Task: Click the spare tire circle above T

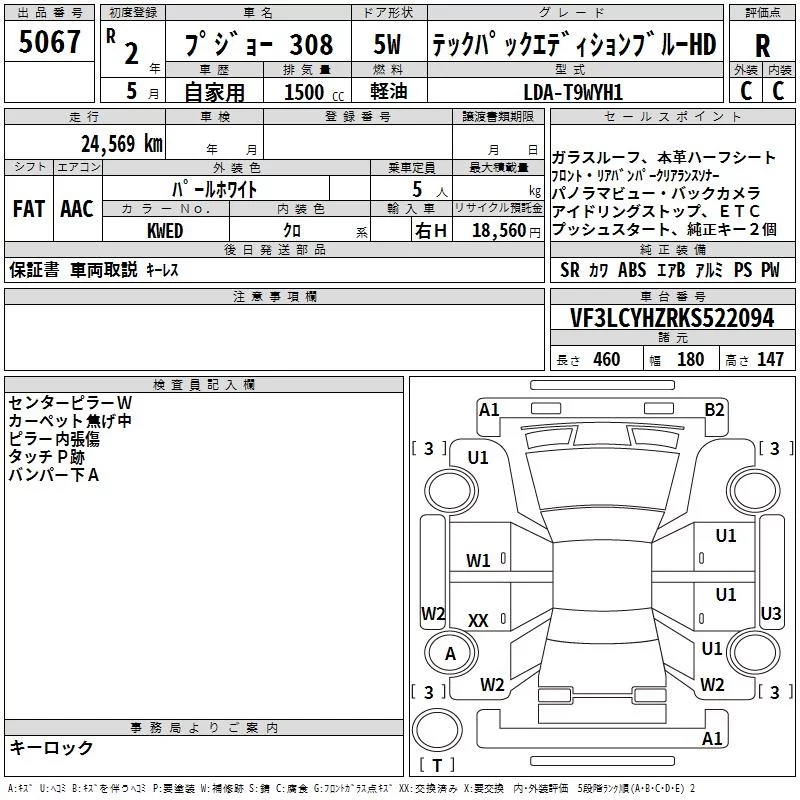Action: (437, 730)
